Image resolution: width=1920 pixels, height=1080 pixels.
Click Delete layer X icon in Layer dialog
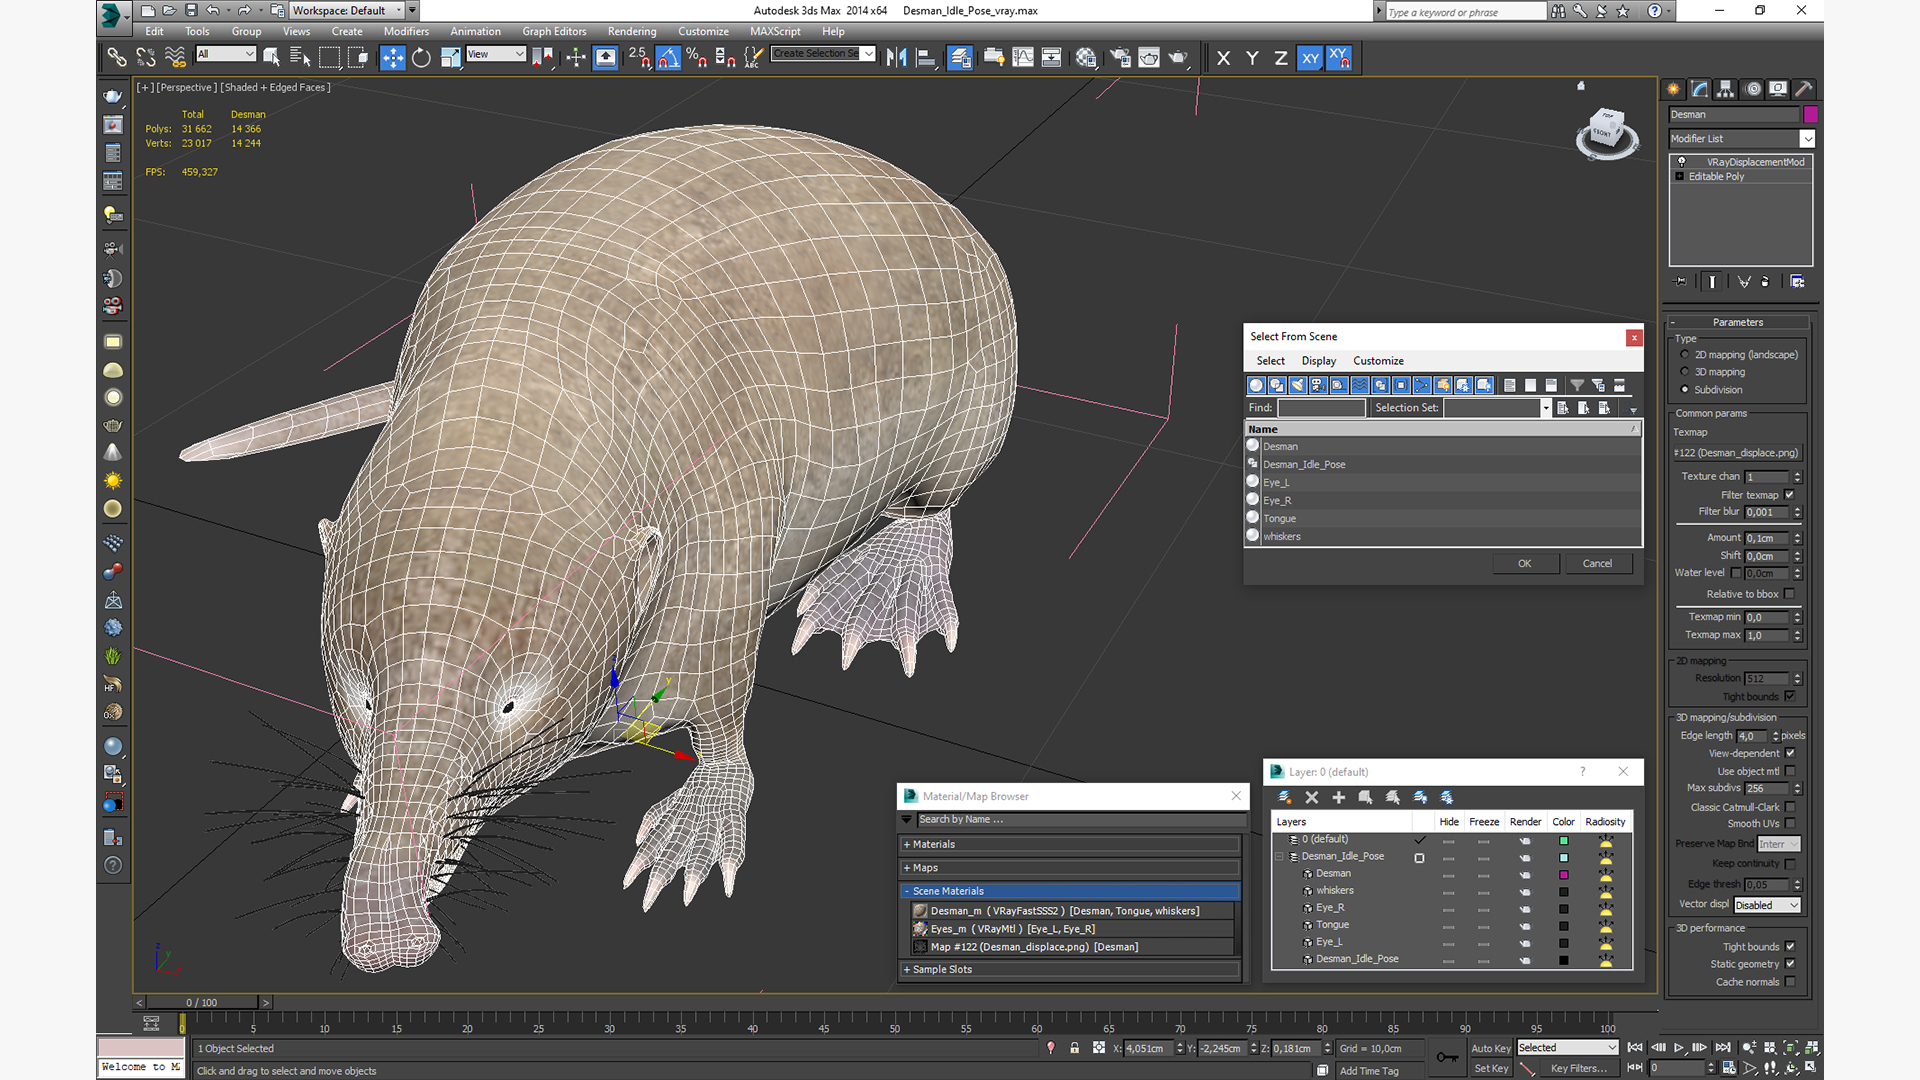[1312, 797]
